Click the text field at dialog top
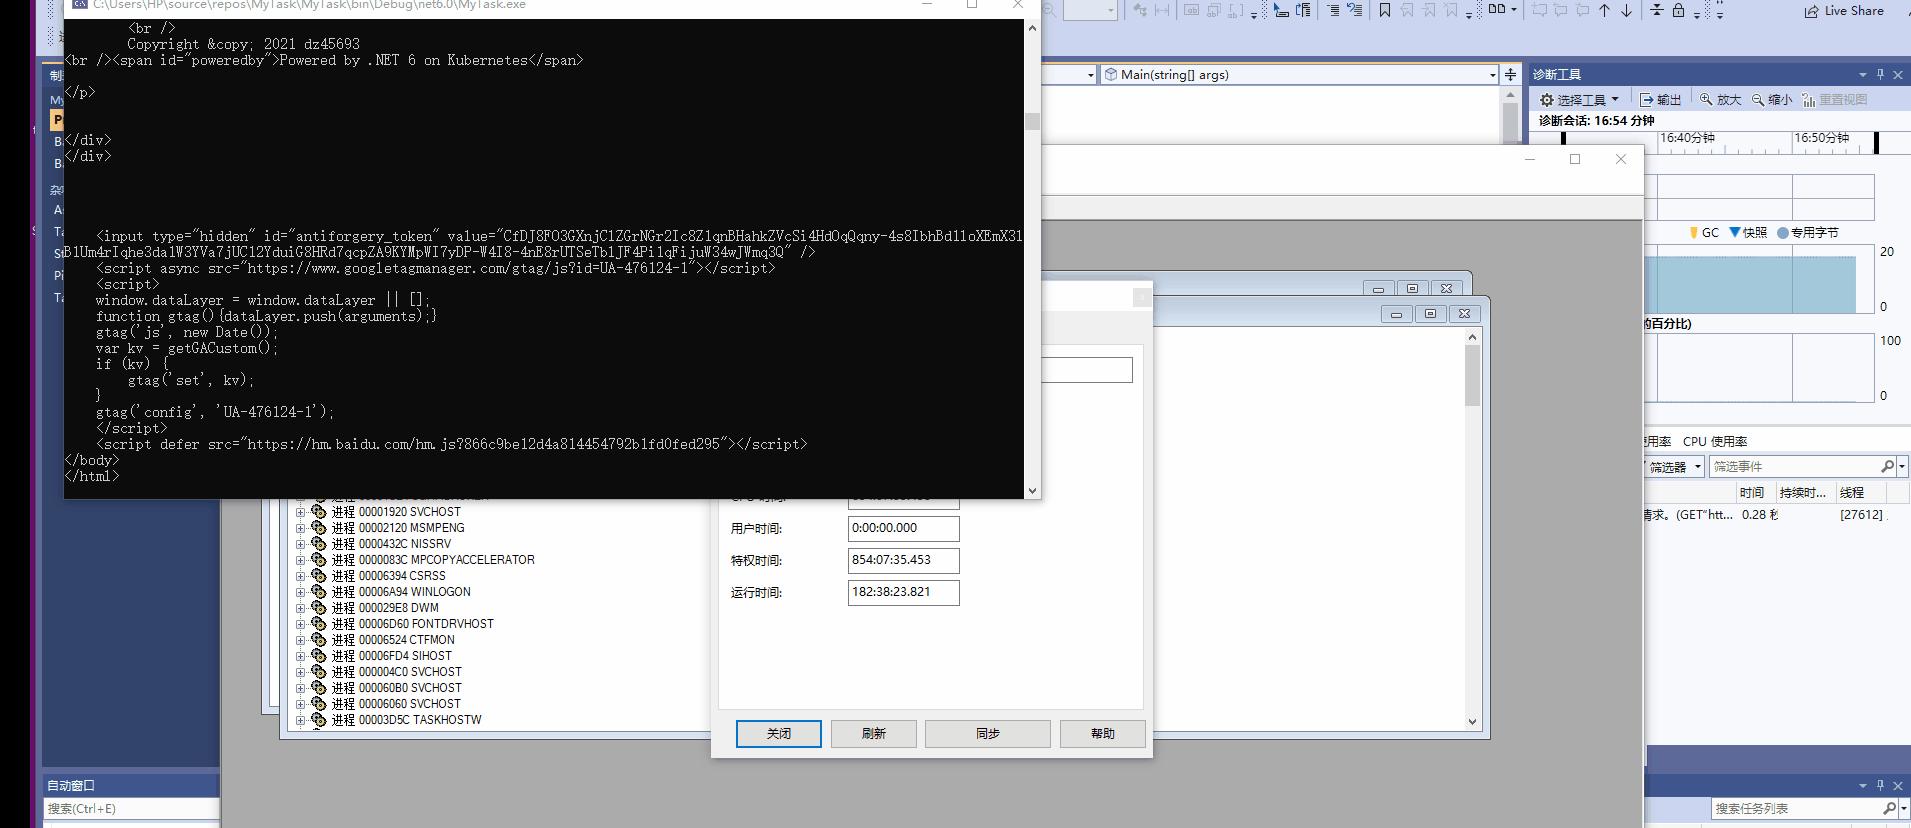The width and height of the screenshot is (1911, 828). coord(1087,370)
